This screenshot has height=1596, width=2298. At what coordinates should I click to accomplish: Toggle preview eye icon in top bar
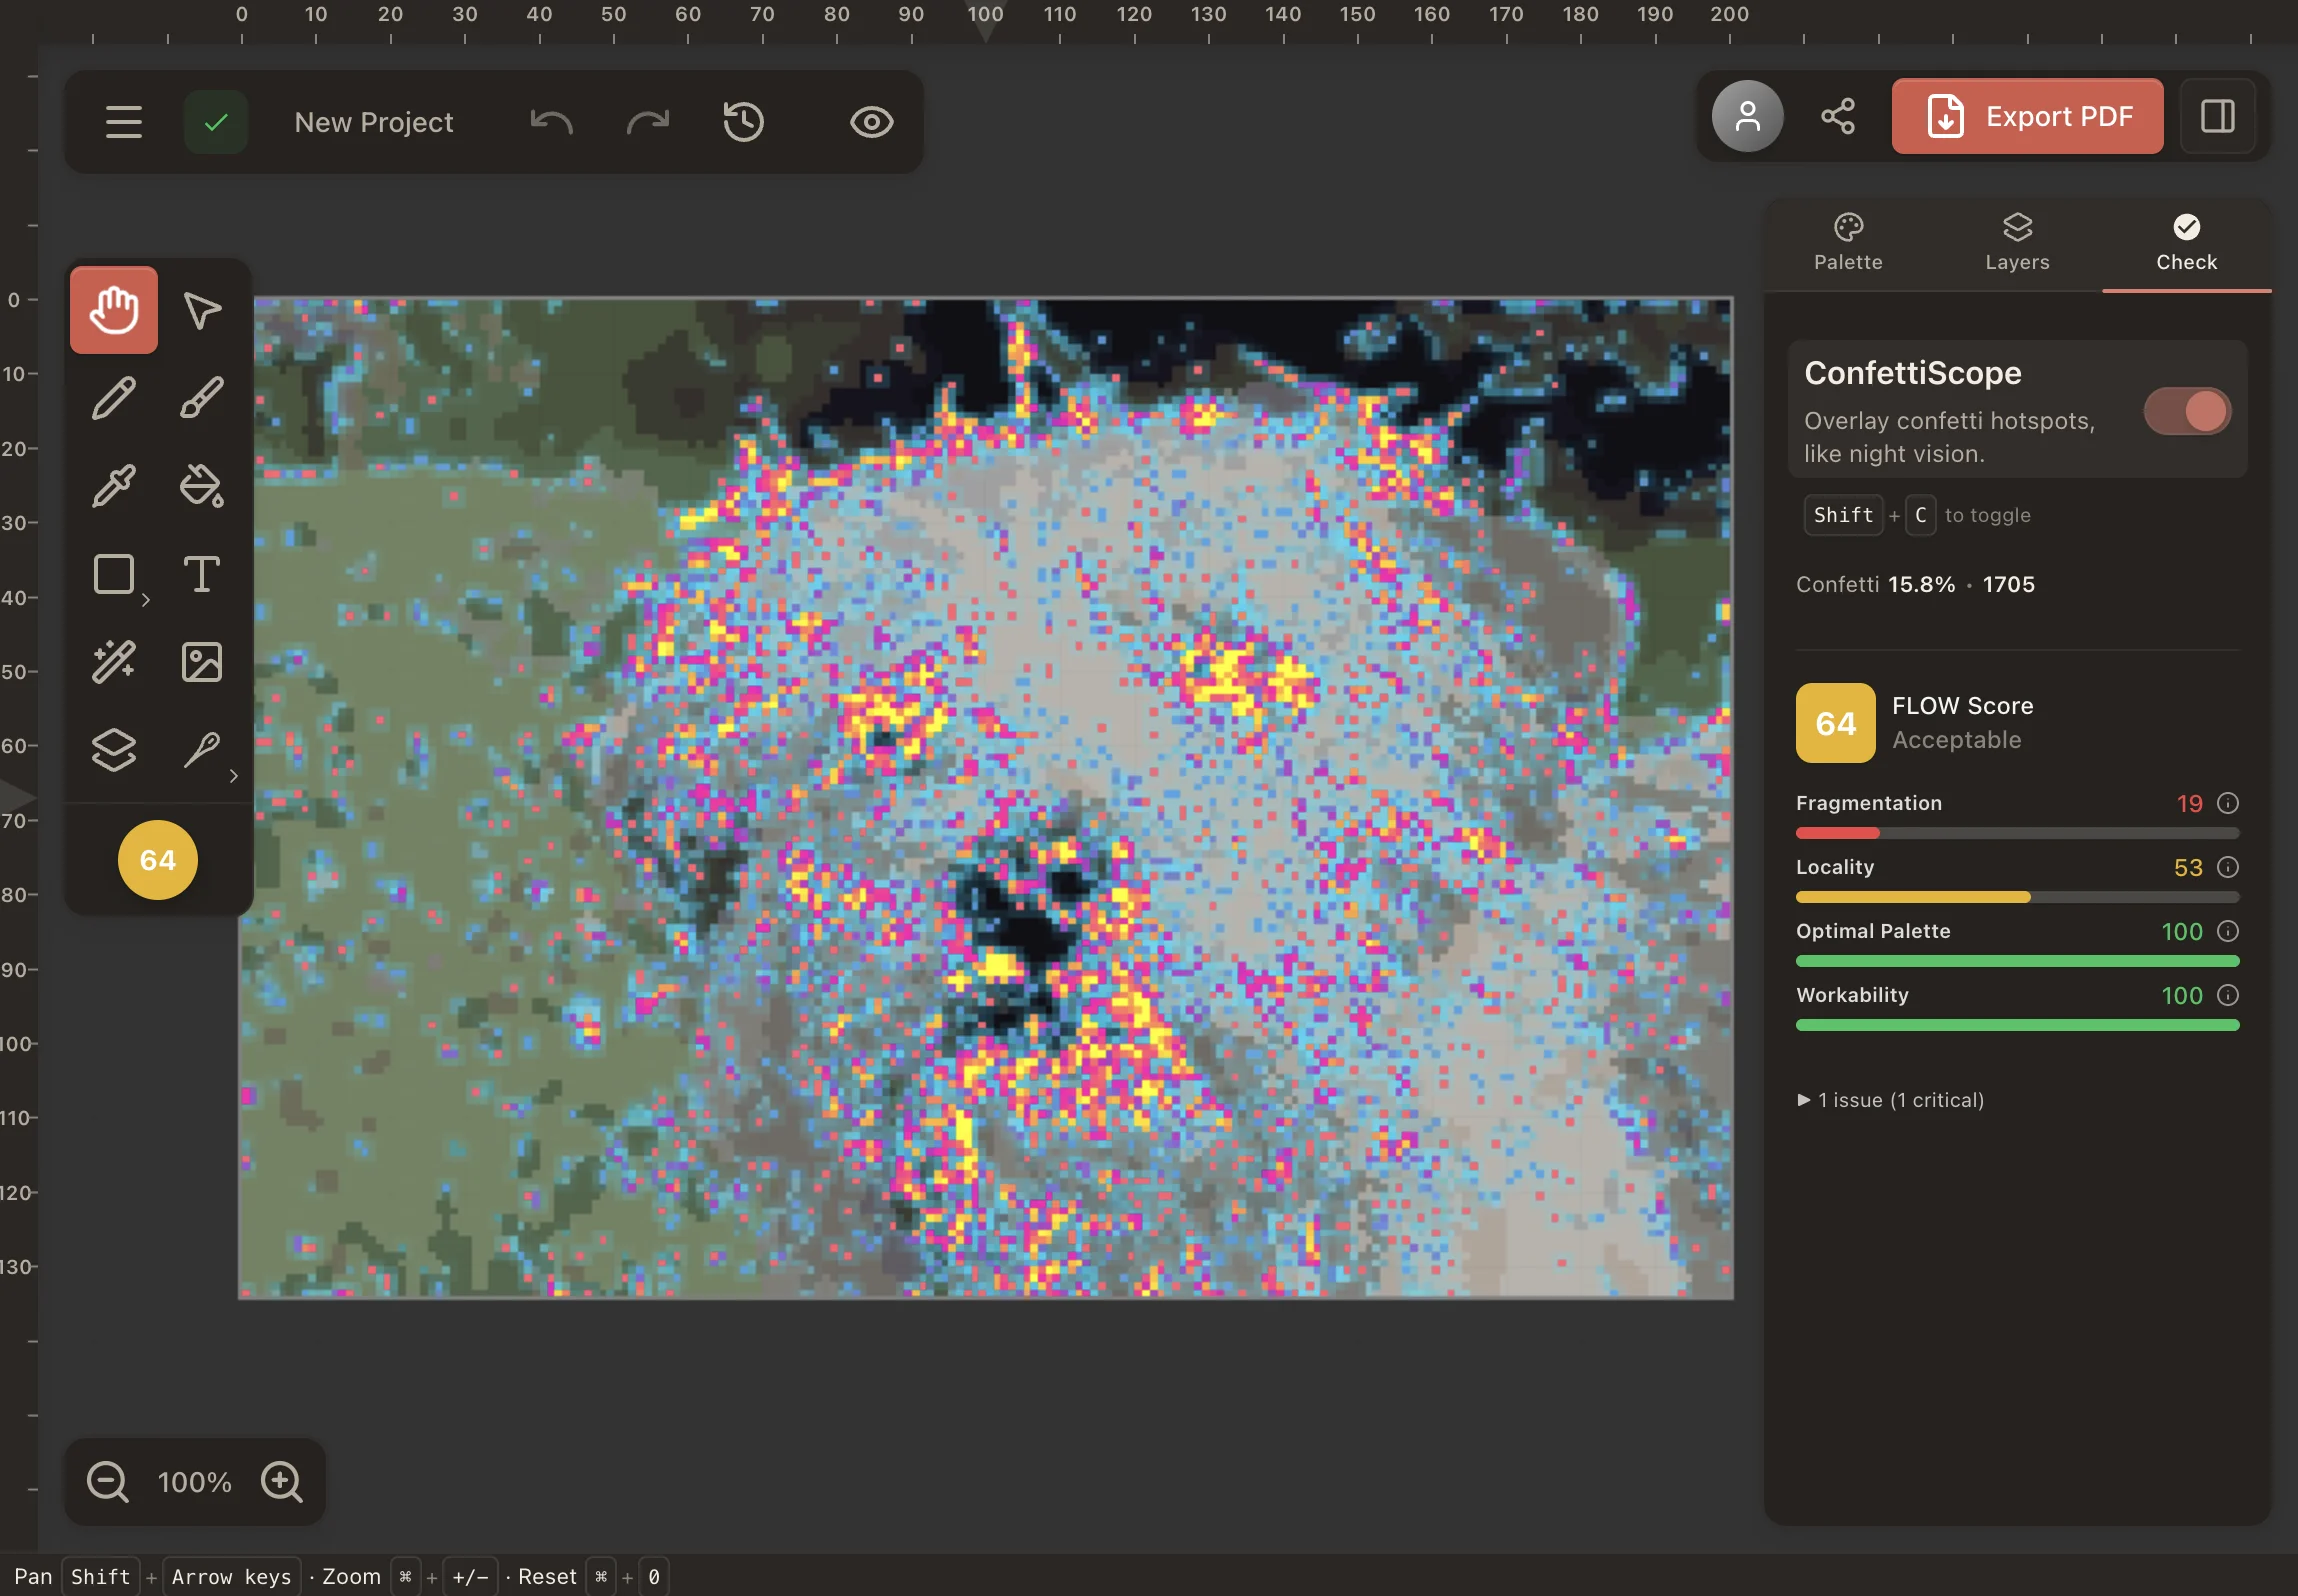[x=871, y=122]
